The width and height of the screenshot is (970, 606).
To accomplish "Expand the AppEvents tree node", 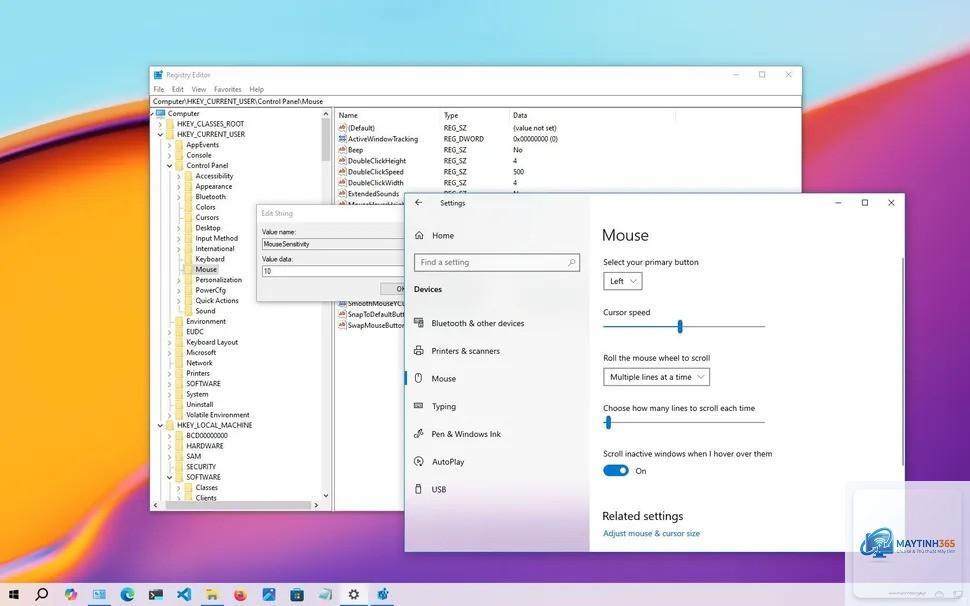I will tap(170, 145).
